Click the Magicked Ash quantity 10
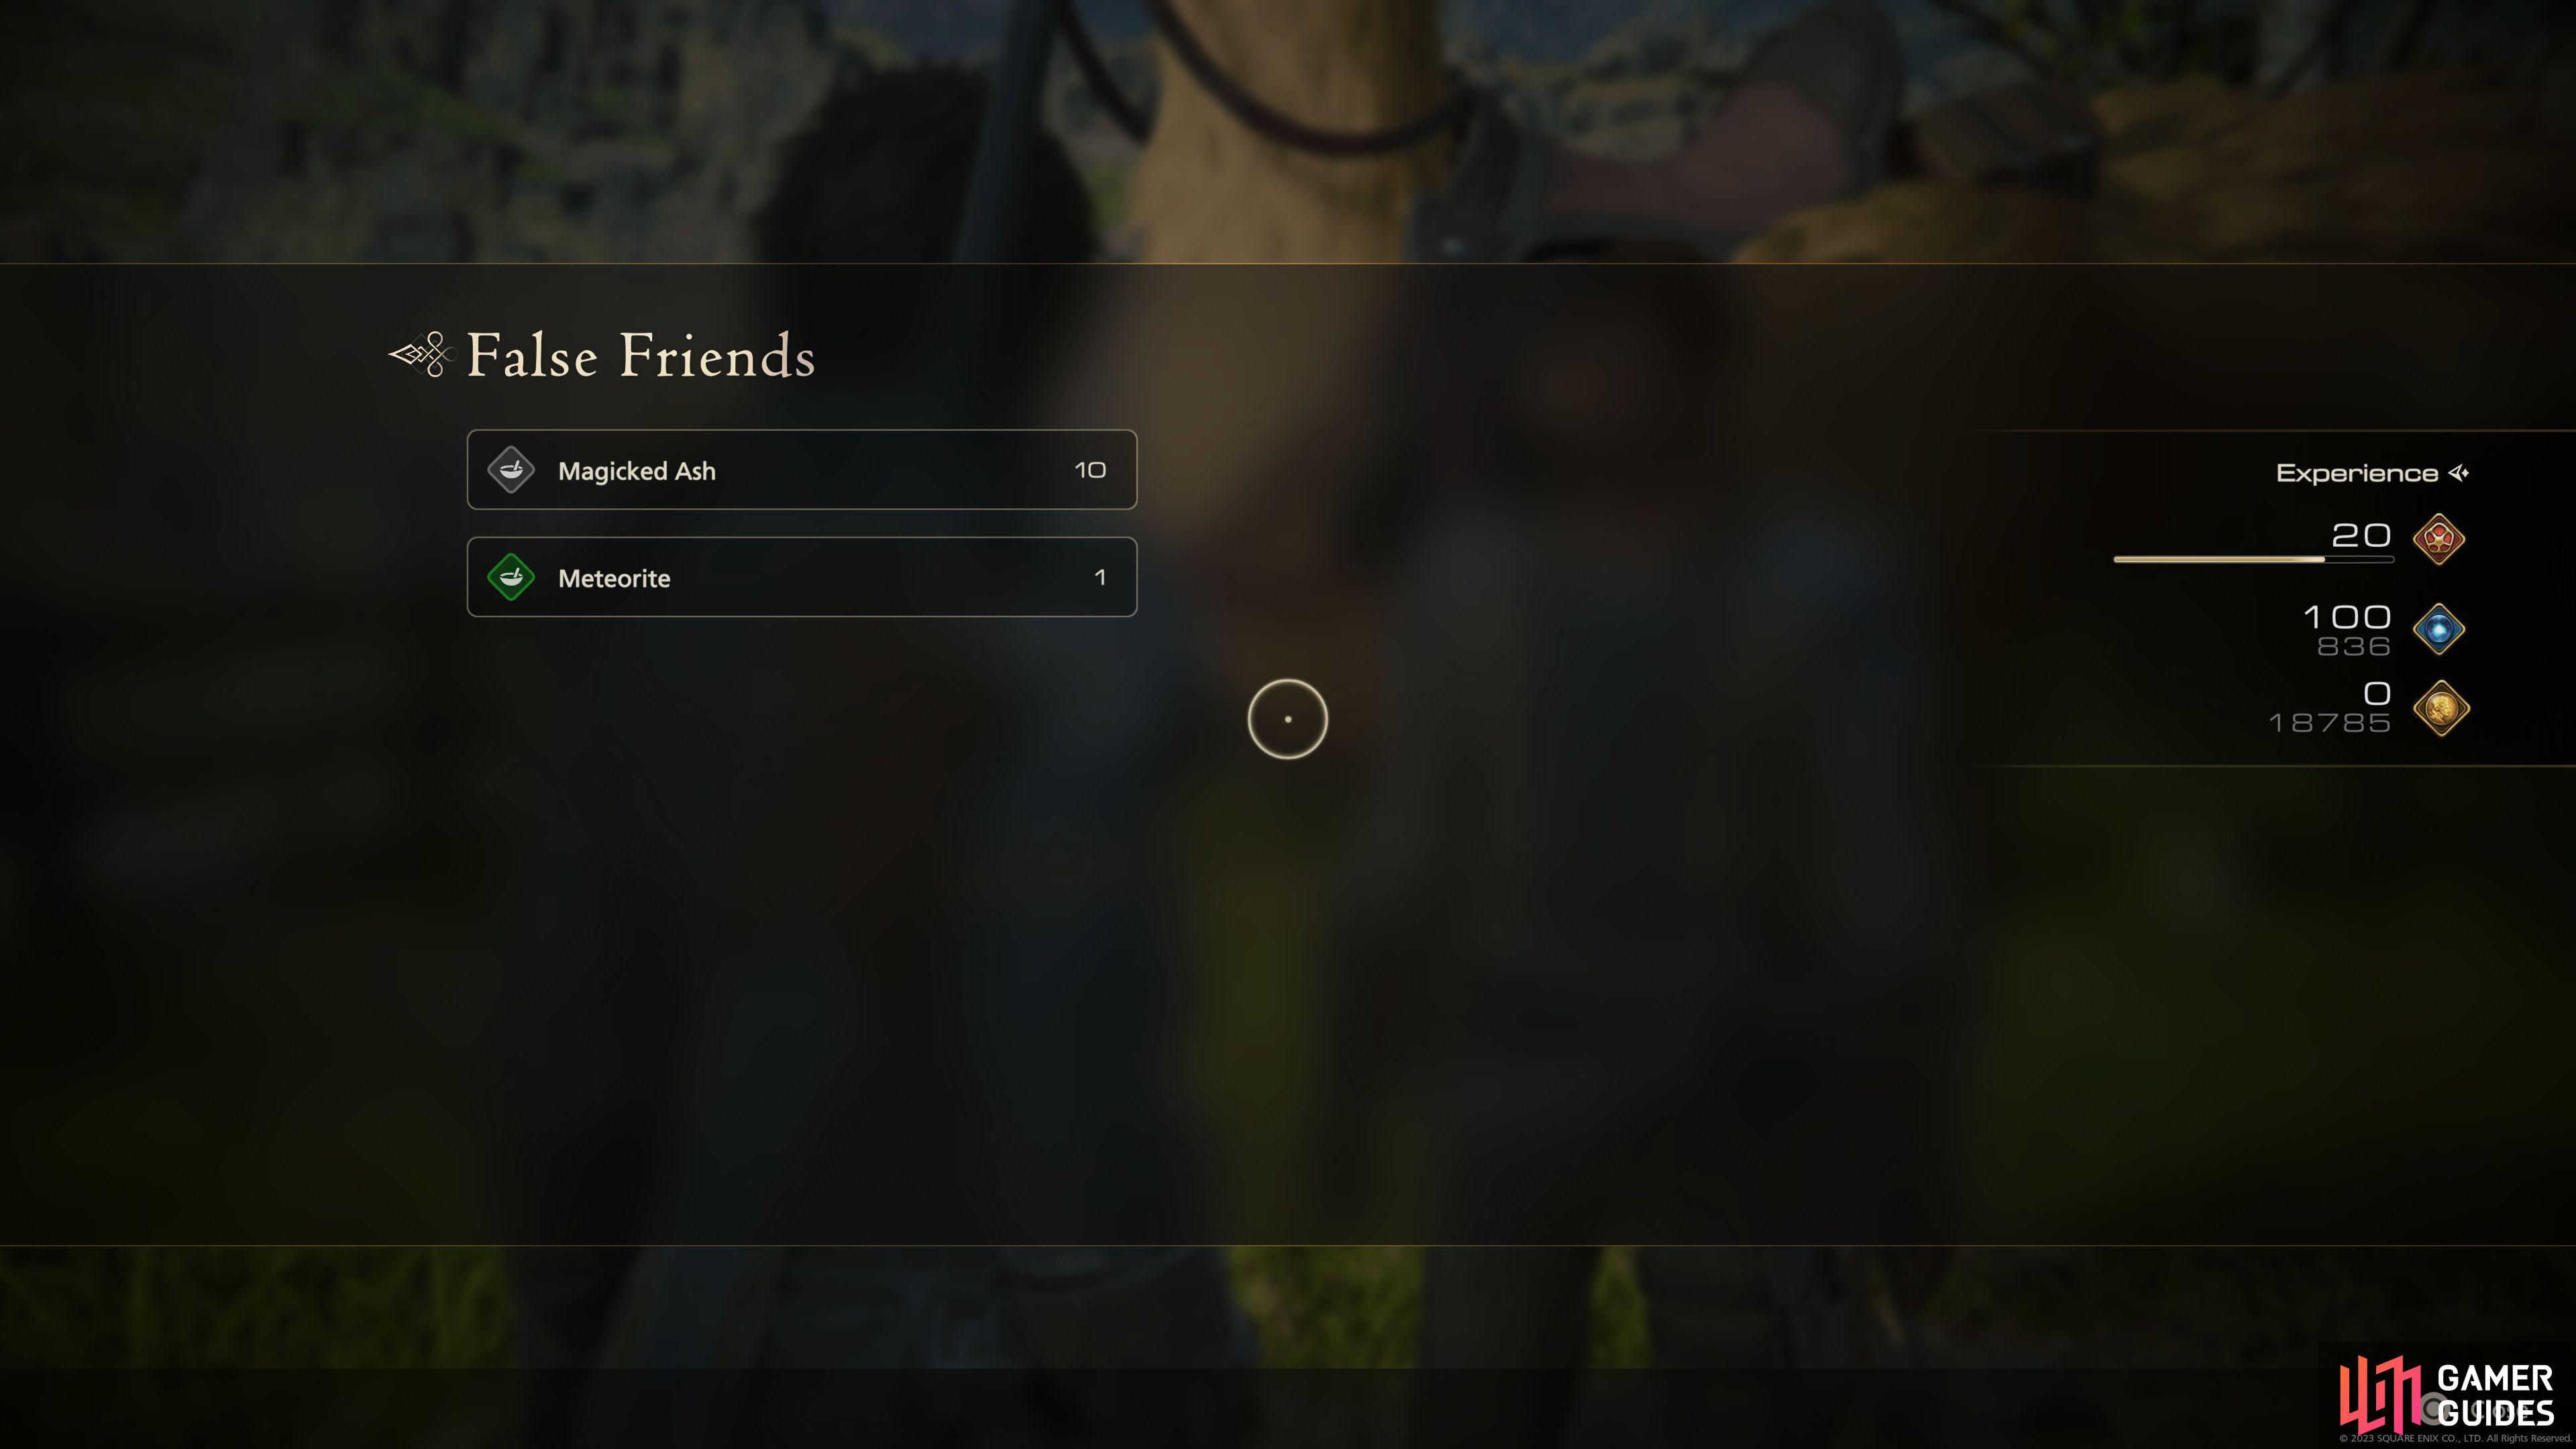The width and height of the screenshot is (2576, 1449). click(x=1090, y=470)
